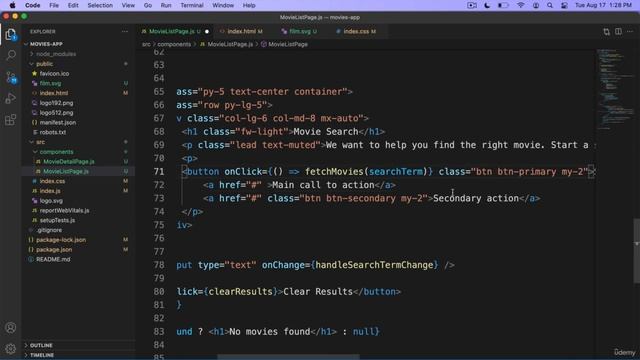Open reportWebVitals.js in the explorer

[64, 211]
